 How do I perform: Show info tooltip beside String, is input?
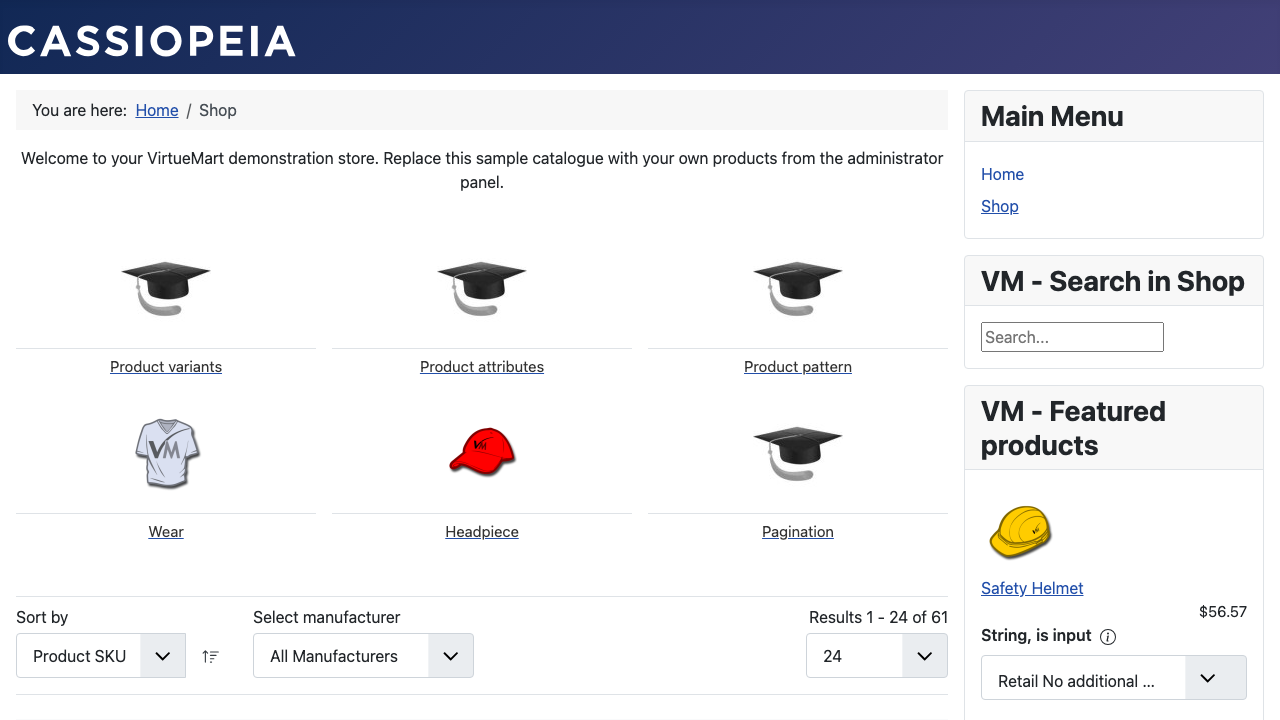pyautogui.click(x=1108, y=637)
